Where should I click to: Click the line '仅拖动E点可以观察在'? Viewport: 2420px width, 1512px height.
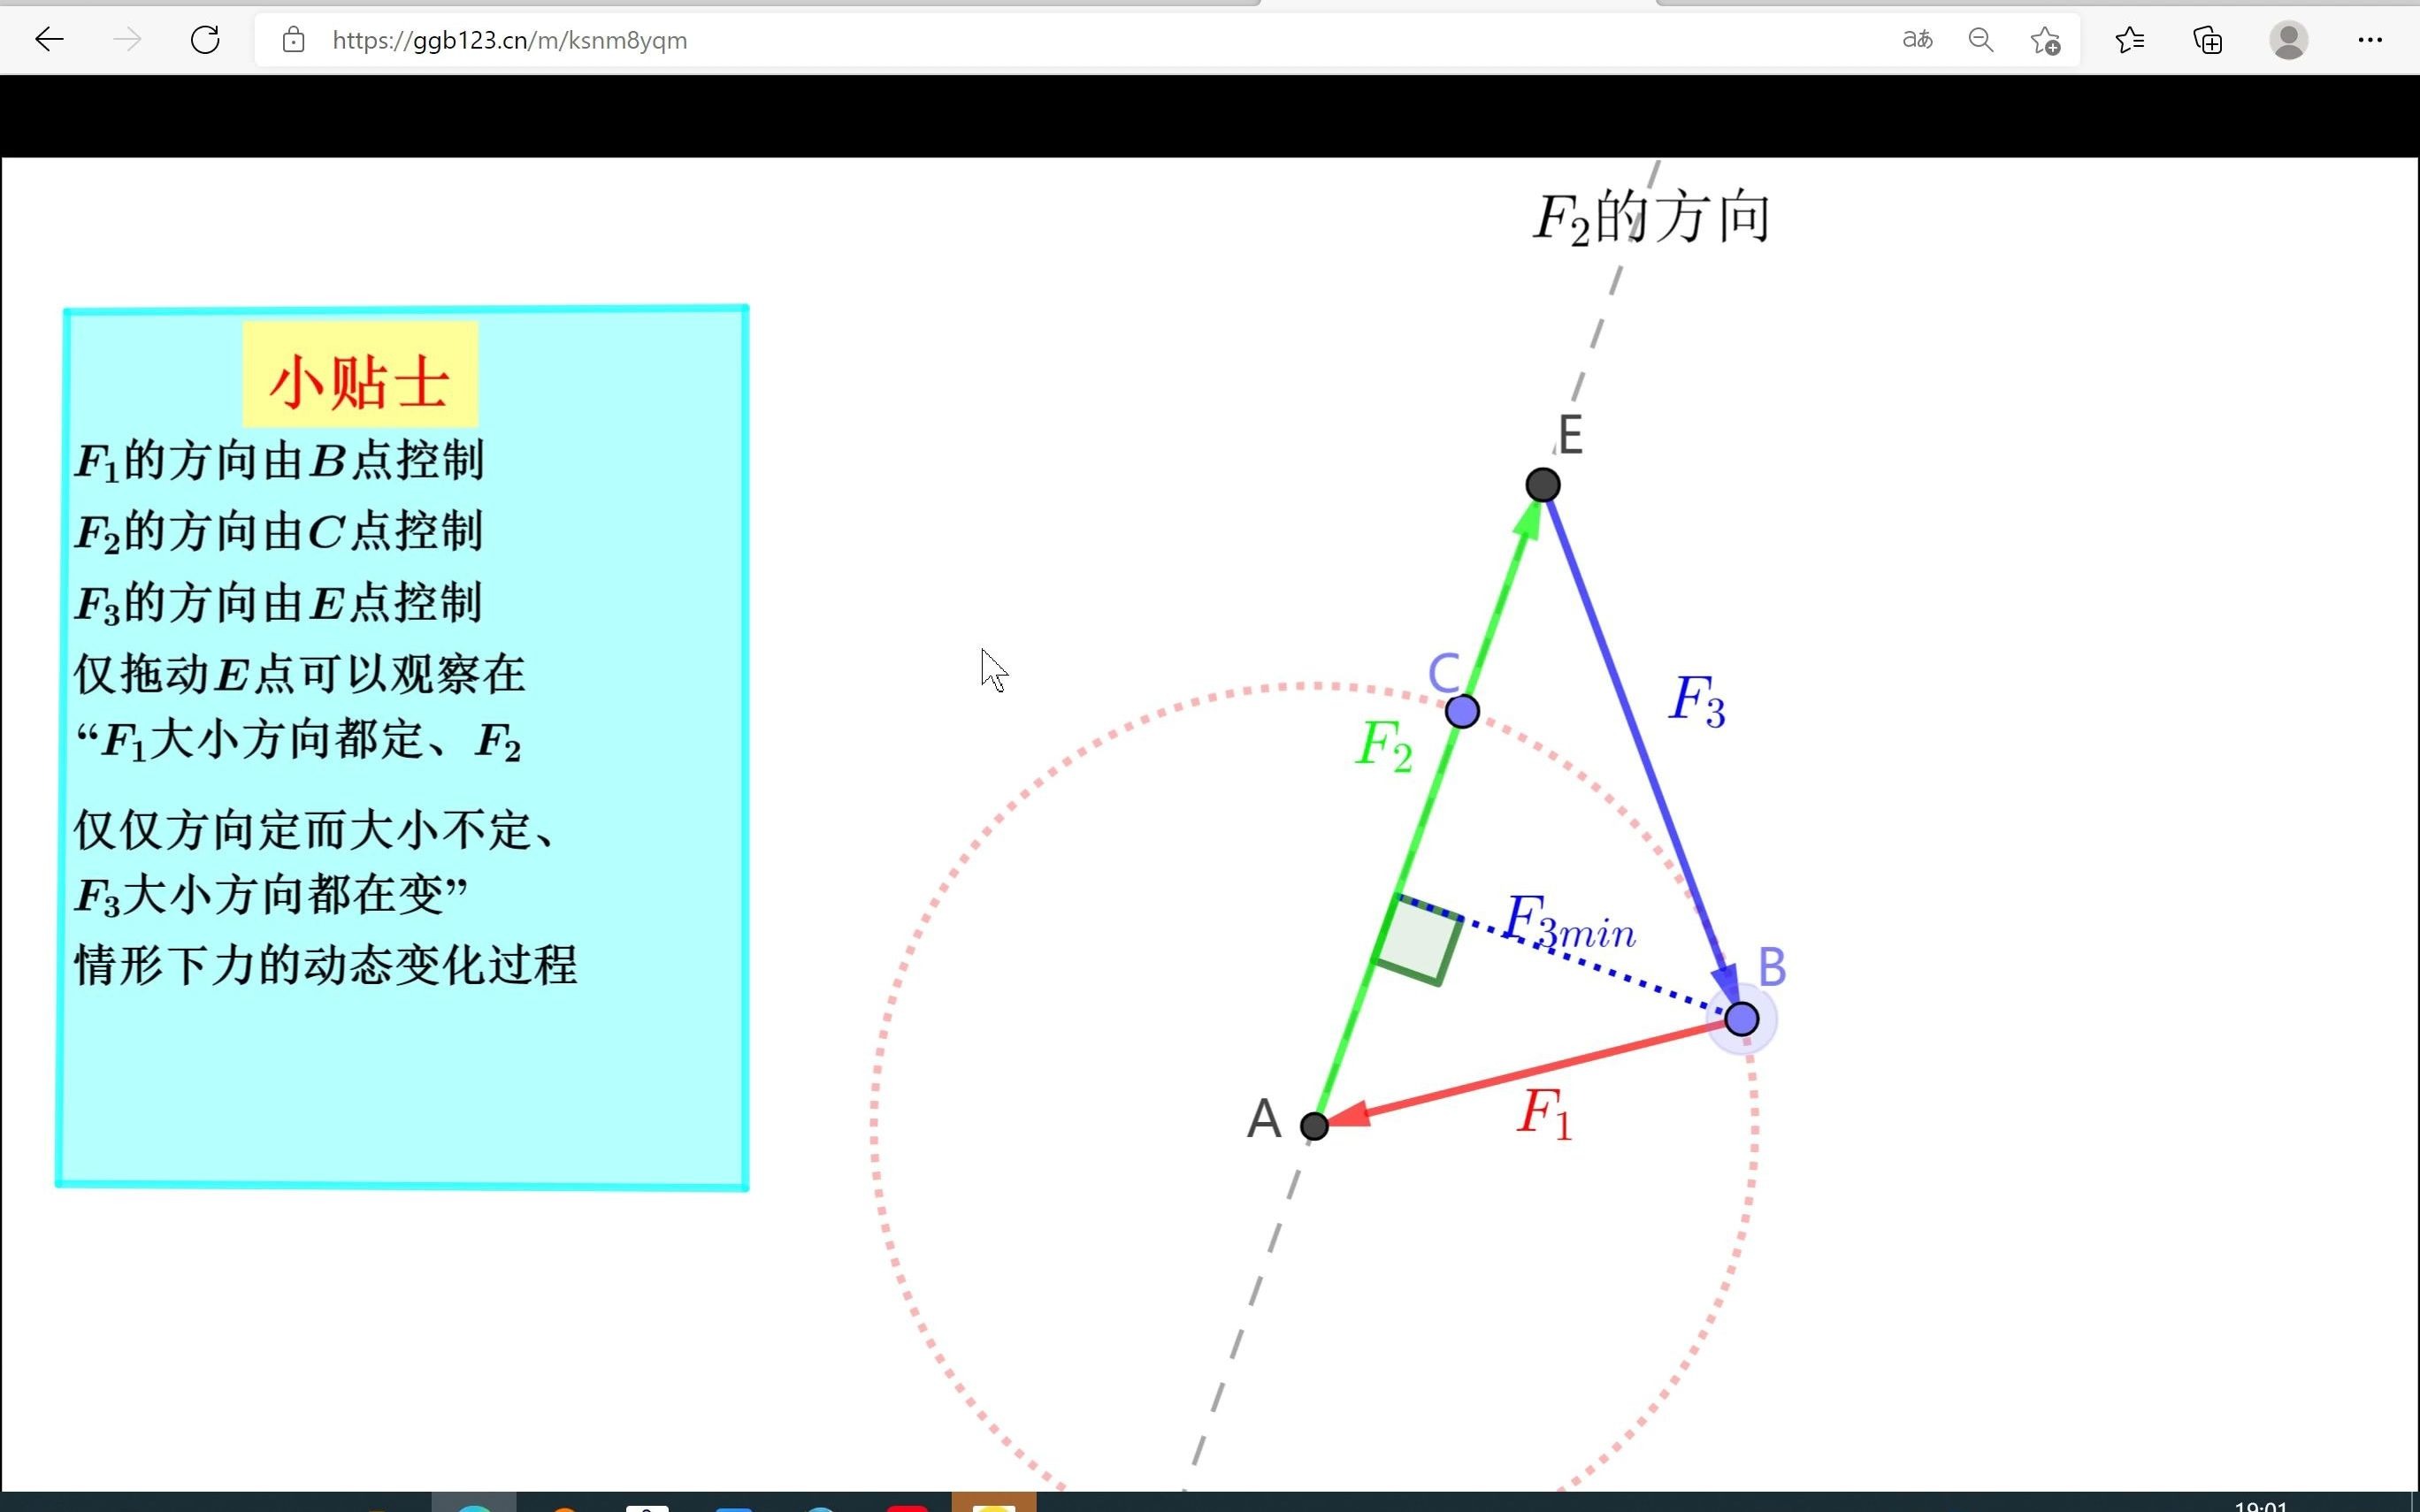pos(299,674)
